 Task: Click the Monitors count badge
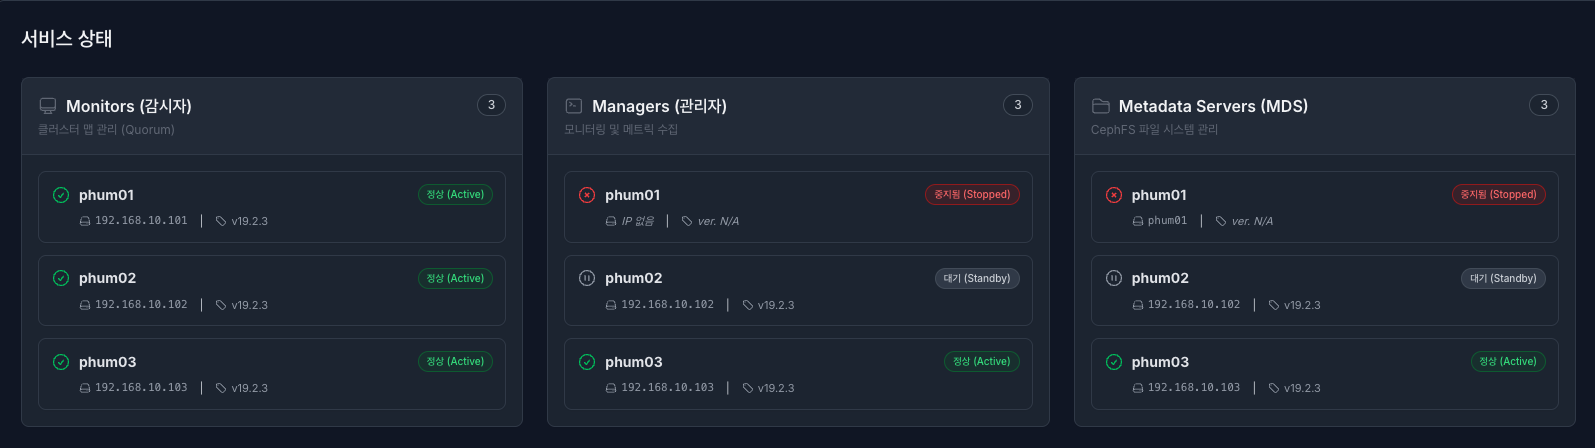click(491, 105)
